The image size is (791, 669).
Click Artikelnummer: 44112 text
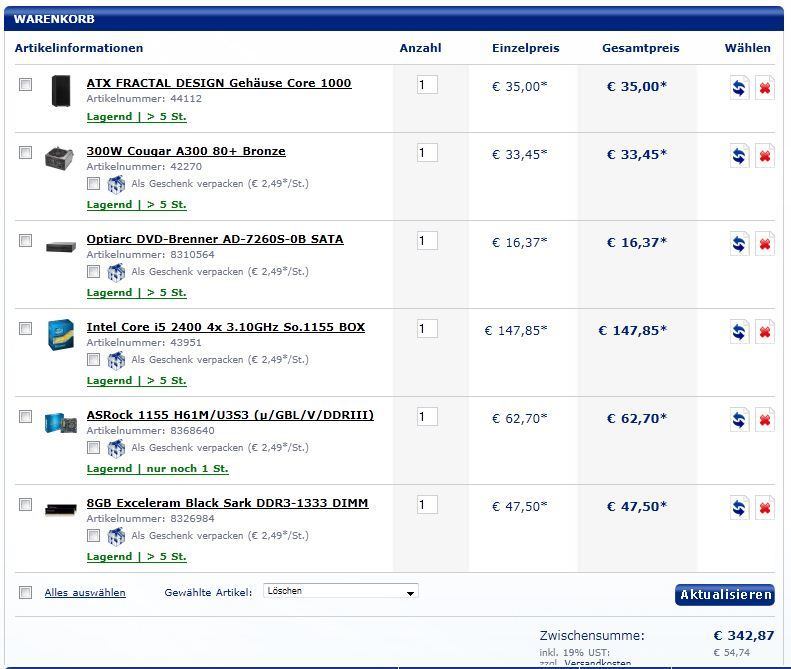(x=144, y=99)
